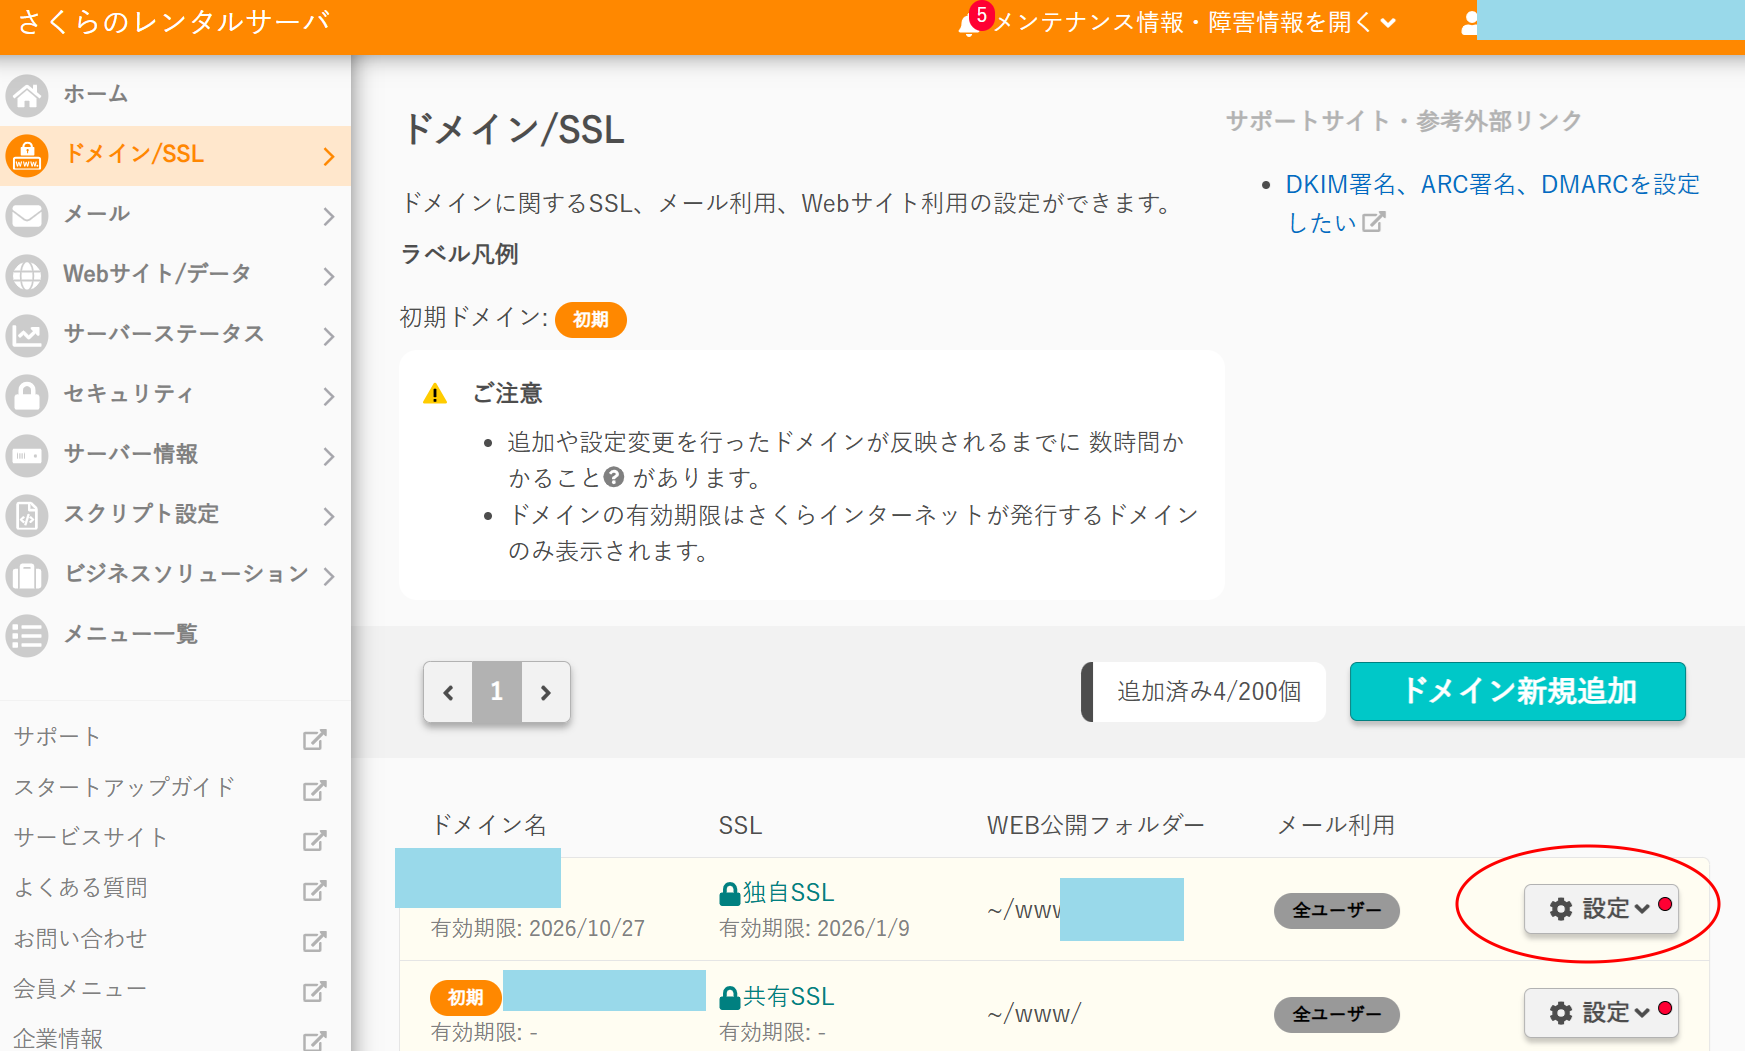Click the セキュリティ padlock icon

click(x=27, y=396)
